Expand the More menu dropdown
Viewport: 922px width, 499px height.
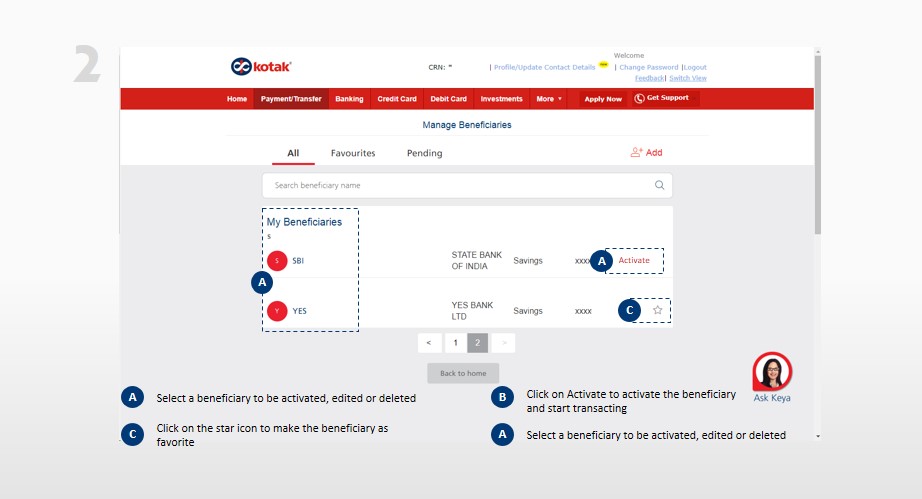pyautogui.click(x=549, y=99)
